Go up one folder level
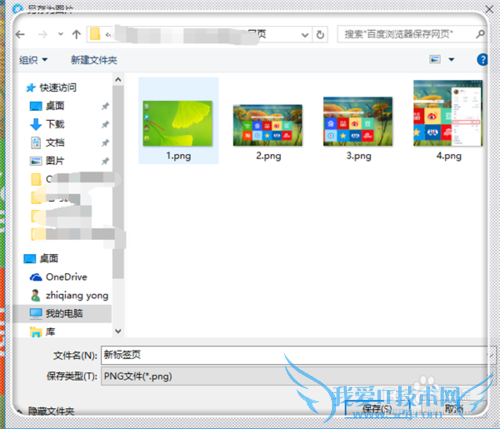 point(76,34)
